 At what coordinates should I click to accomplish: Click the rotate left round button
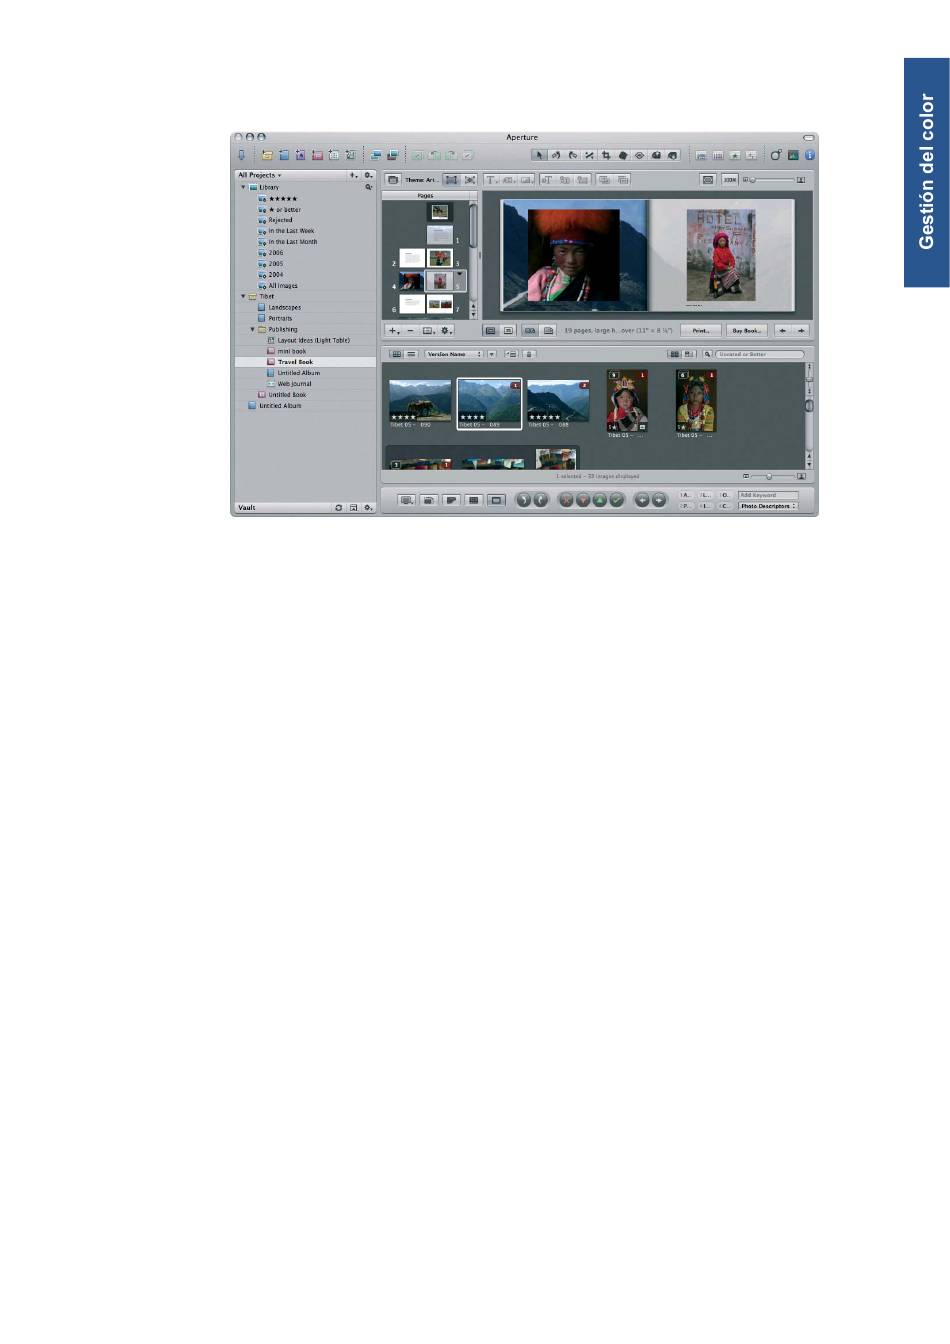pyautogui.click(x=523, y=500)
